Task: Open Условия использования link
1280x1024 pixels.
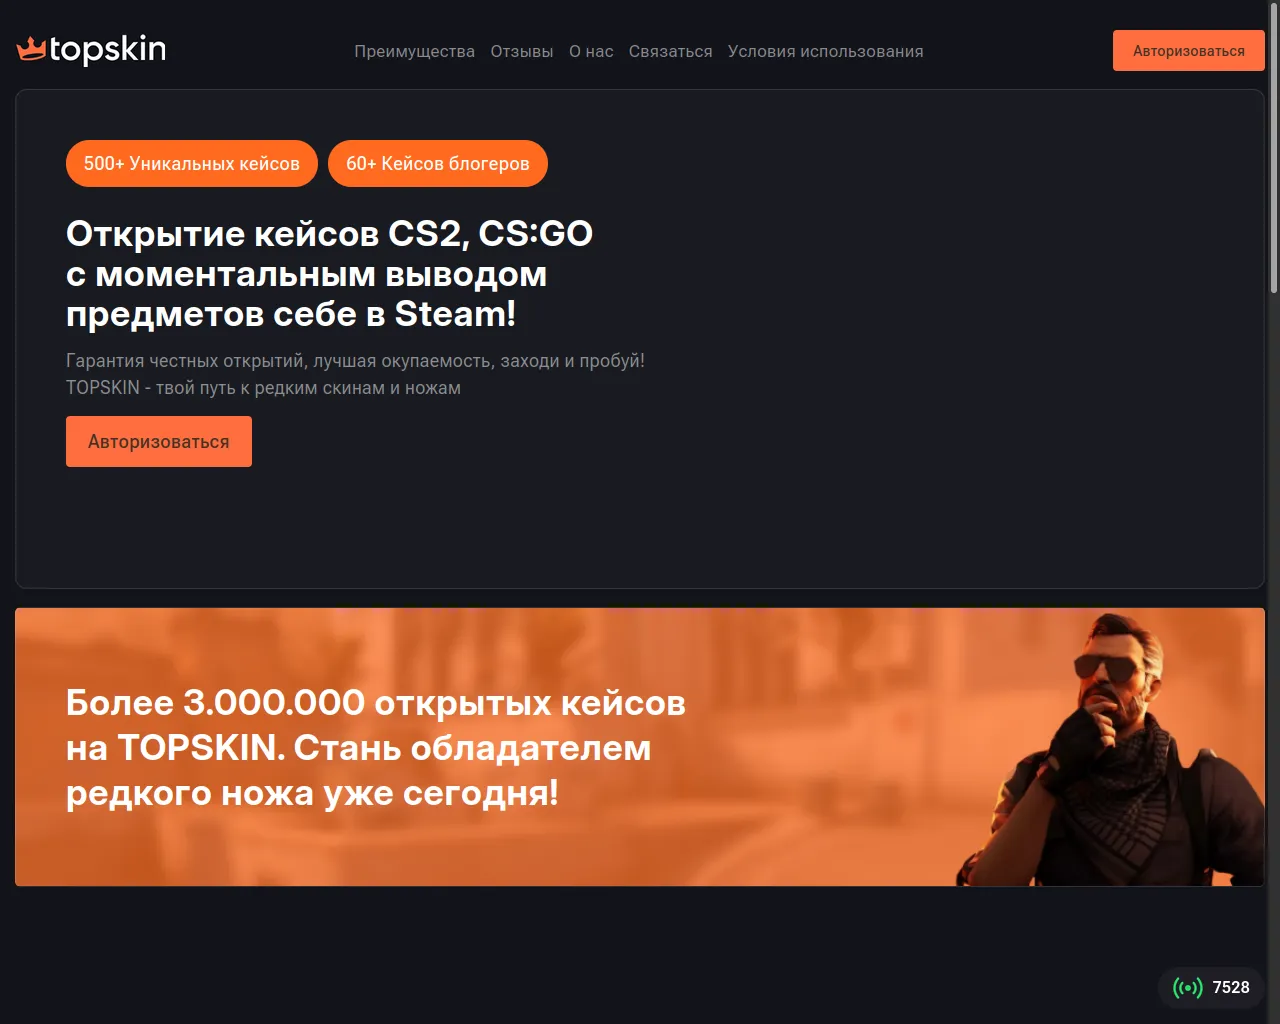Action: click(825, 51)
